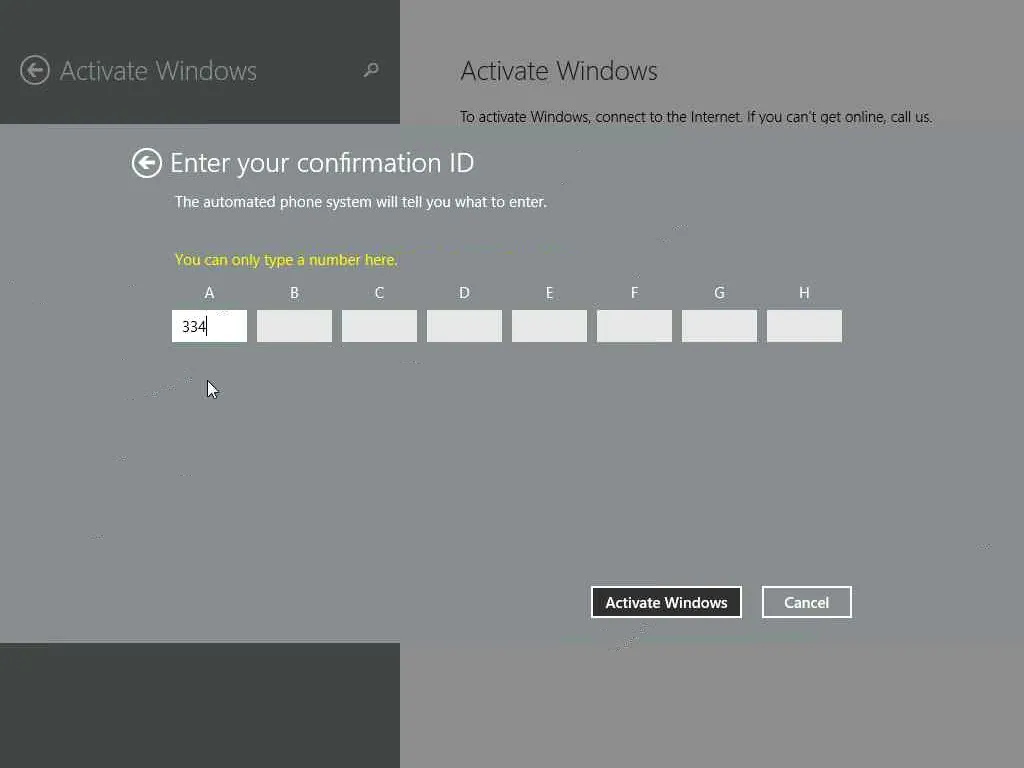
Task: Select the confirmation ID field G
Action: pos(719,326)
